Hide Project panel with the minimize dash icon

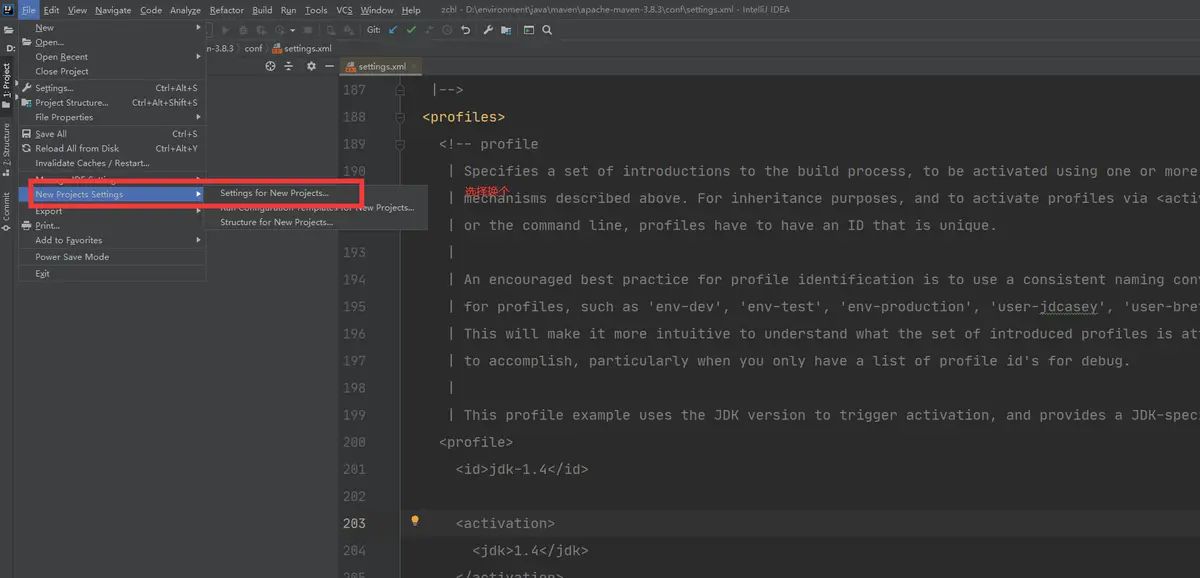(x=328, y=66)
